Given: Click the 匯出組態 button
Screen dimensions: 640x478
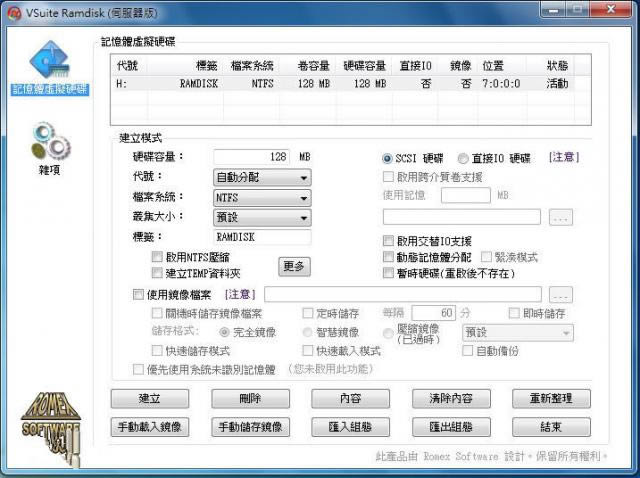Looking at the screenshot, I should tap(451, 427).
